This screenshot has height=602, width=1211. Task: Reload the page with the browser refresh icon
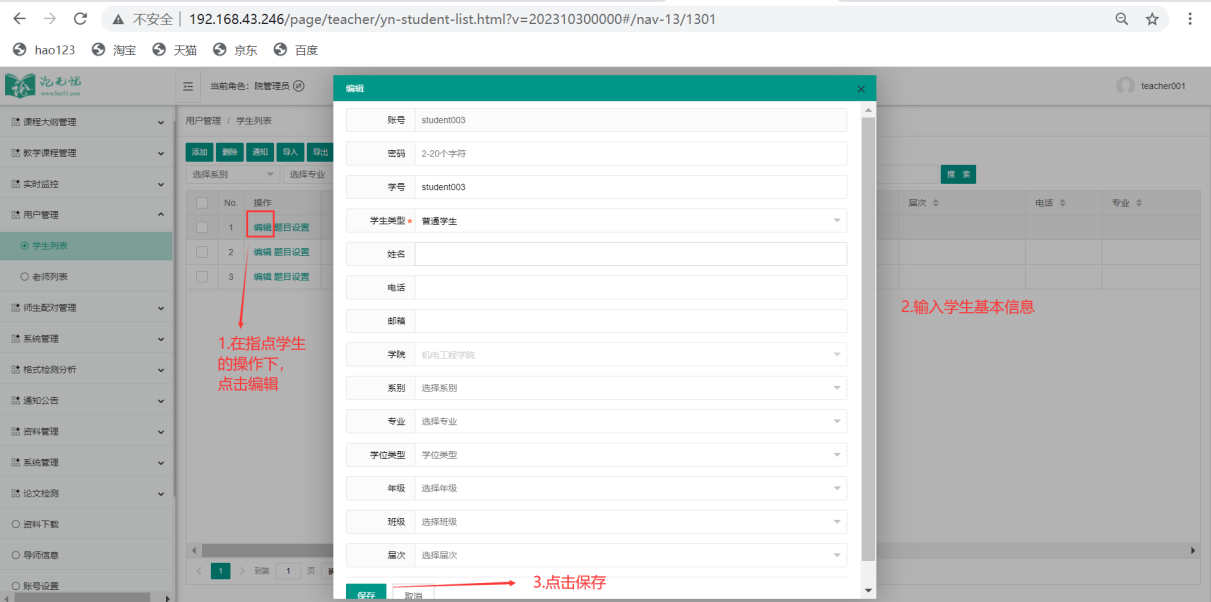coord(81,19)
